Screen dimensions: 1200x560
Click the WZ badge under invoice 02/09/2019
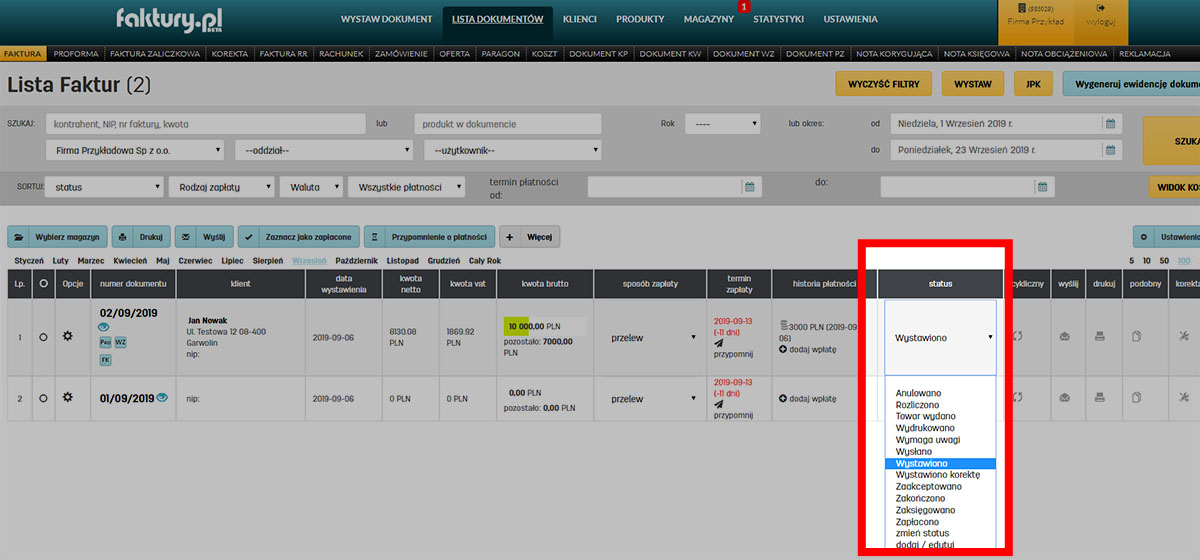(x=120, y=342)
